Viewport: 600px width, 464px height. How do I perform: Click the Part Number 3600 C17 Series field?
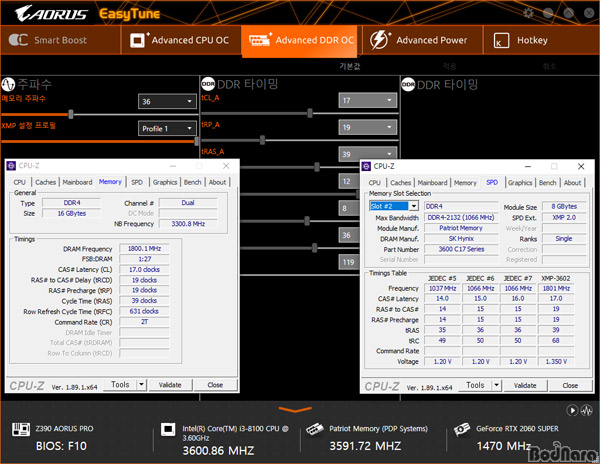pos(461,249)
